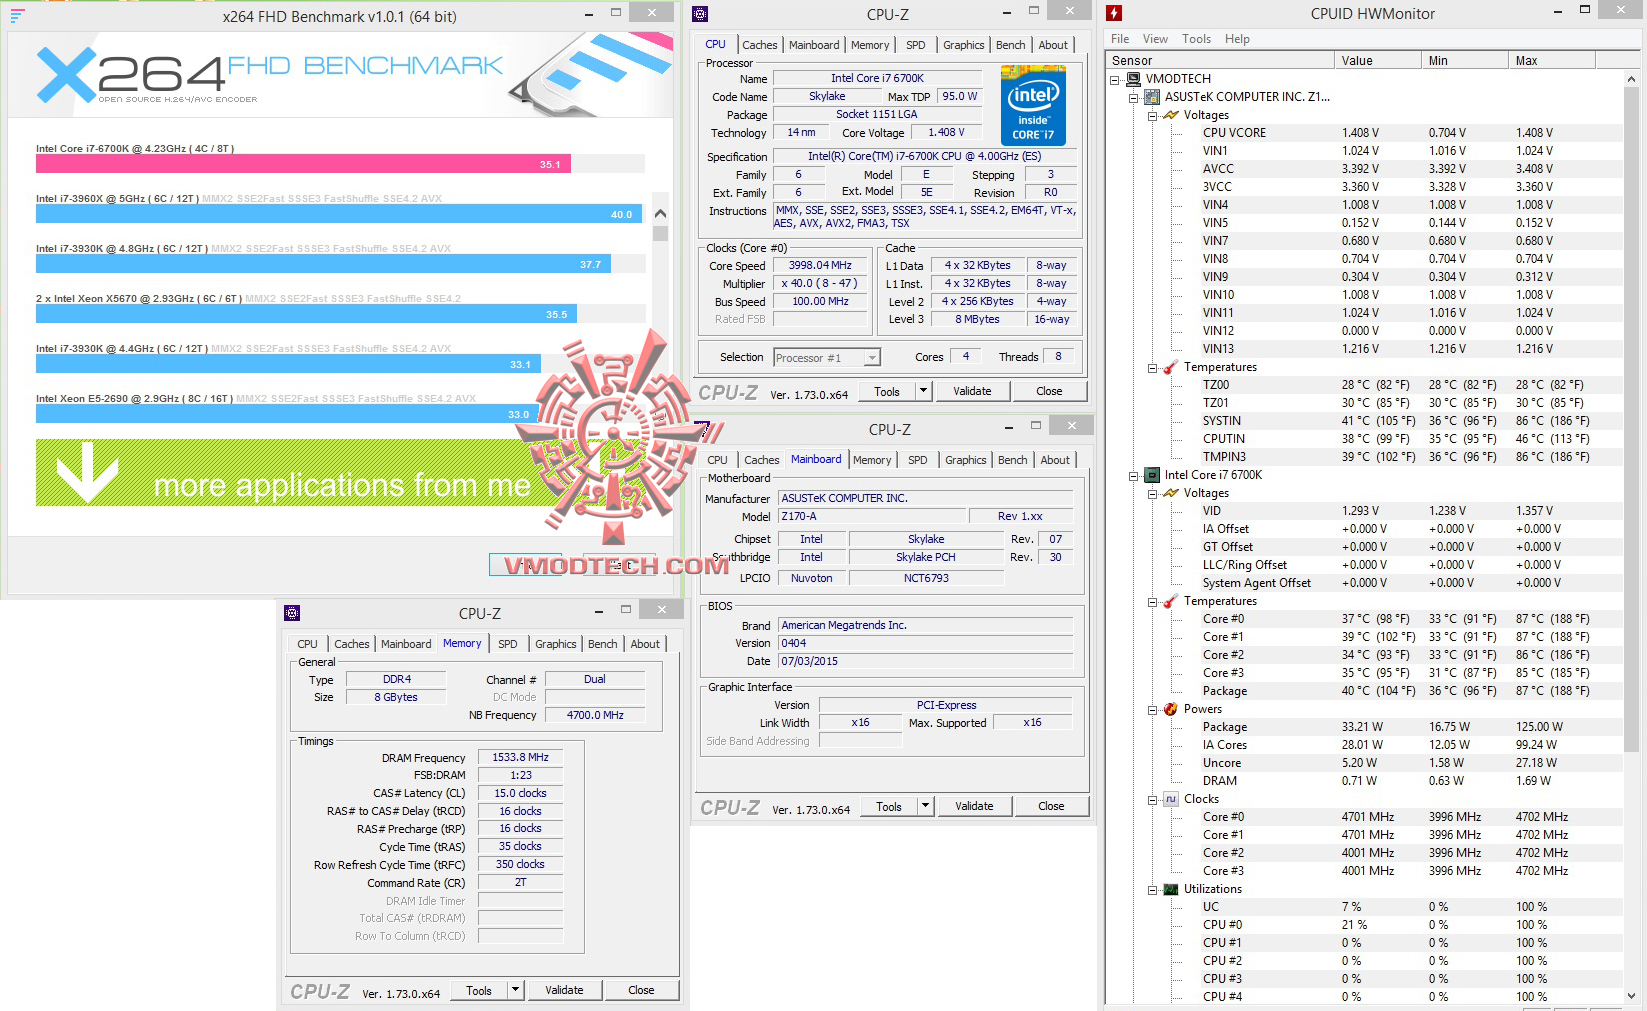The width and height of the screenshot is (1647, 1011).
Task: Collapse the Clocks group in HWMonitor
Action: (1152, 799)
